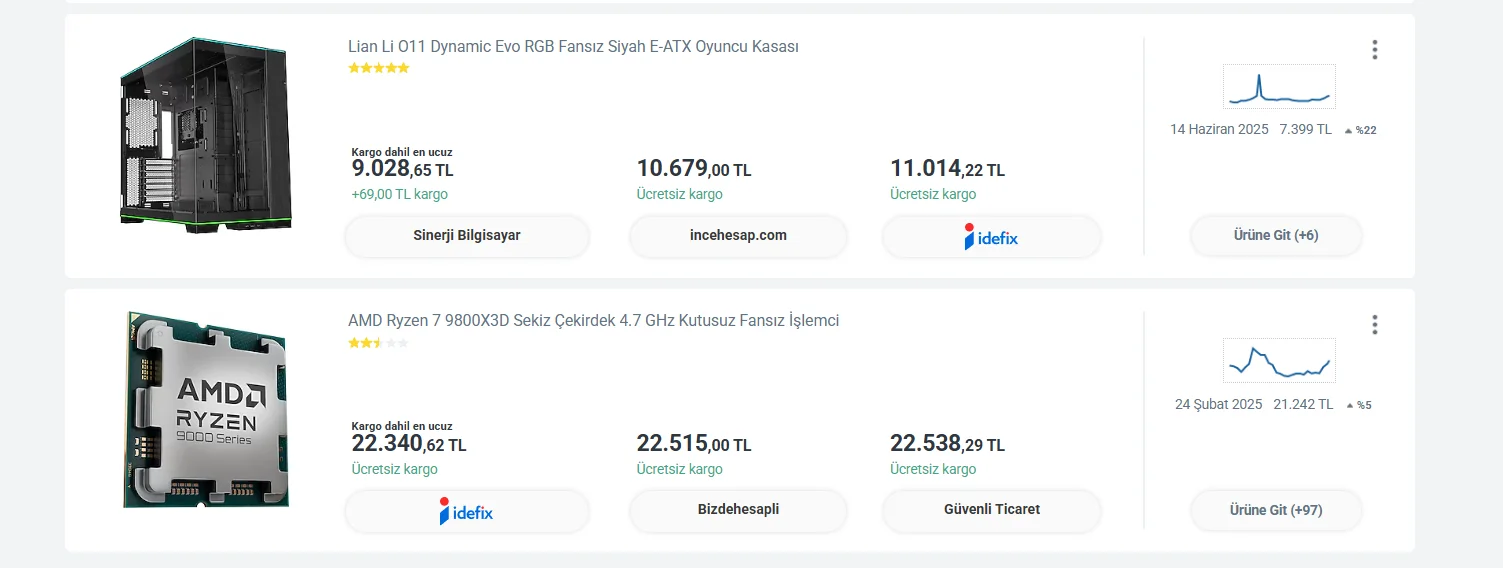The image size is (1503, 568).
Task: Click the Lian Li price history chart
Action: tap(1278, 87)
